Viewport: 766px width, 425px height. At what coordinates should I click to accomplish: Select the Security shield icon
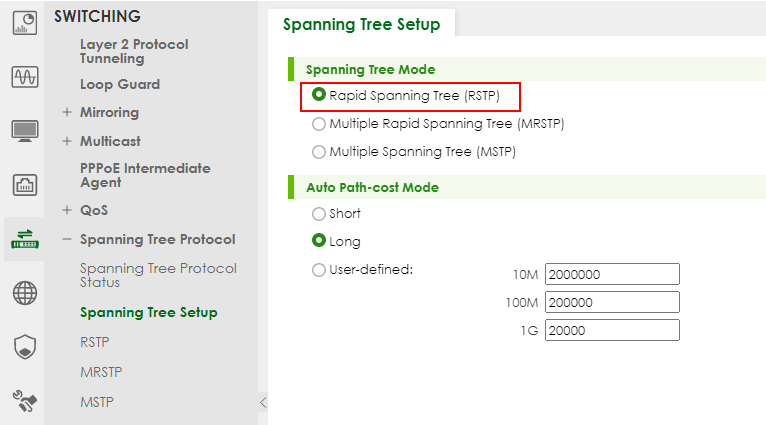(x=25, y=347)
